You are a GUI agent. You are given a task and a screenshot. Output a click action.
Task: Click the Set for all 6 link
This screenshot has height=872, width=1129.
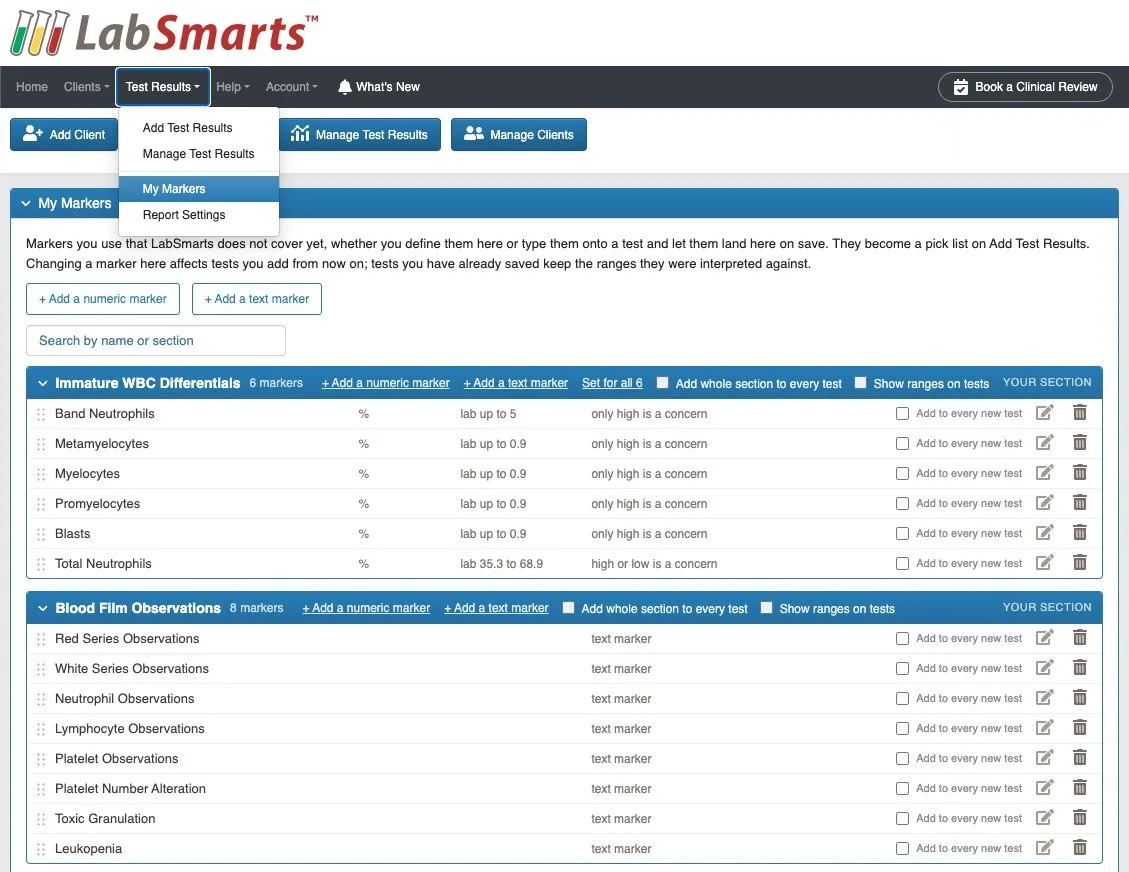[612, 383]
